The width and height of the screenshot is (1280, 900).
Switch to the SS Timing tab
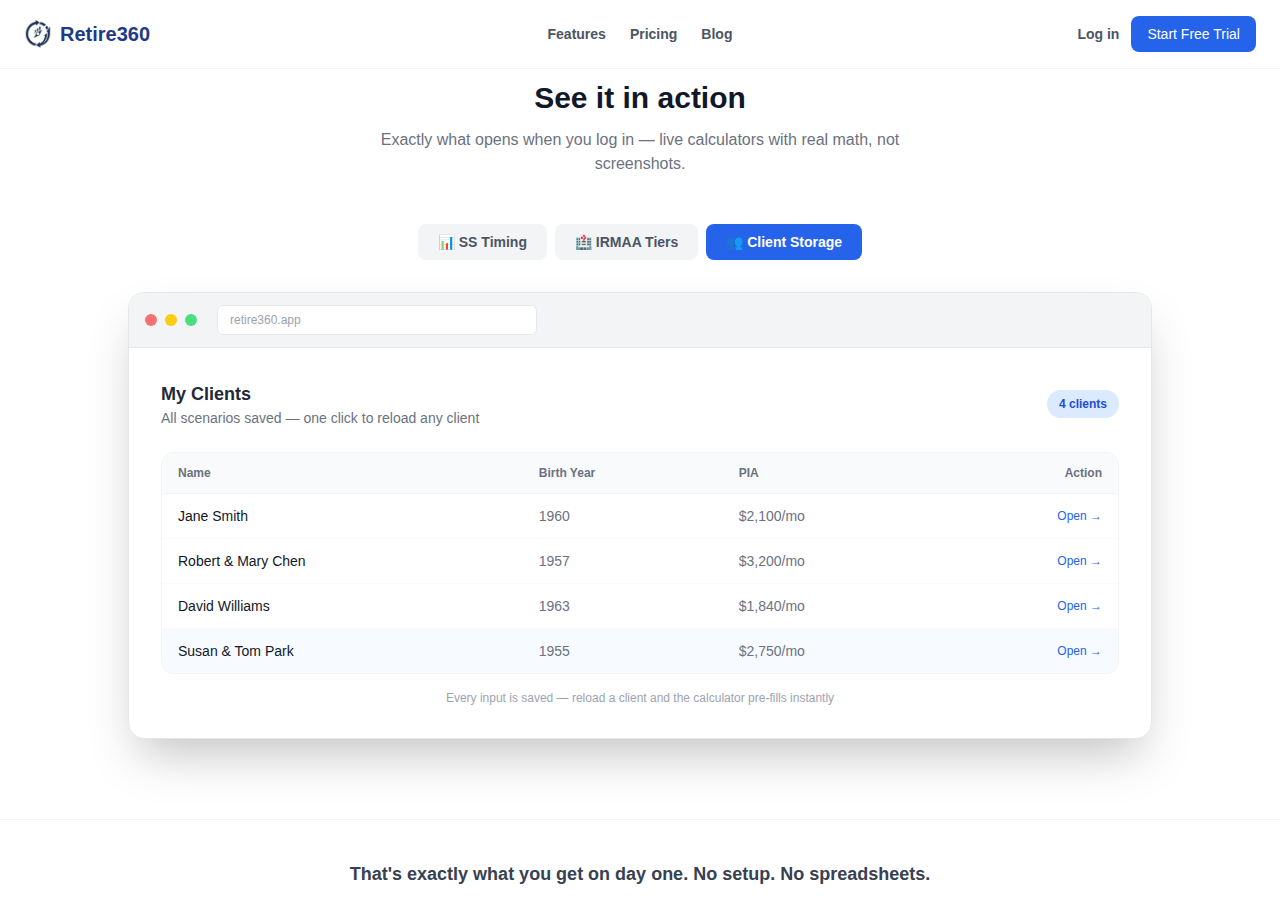(482, 242)
